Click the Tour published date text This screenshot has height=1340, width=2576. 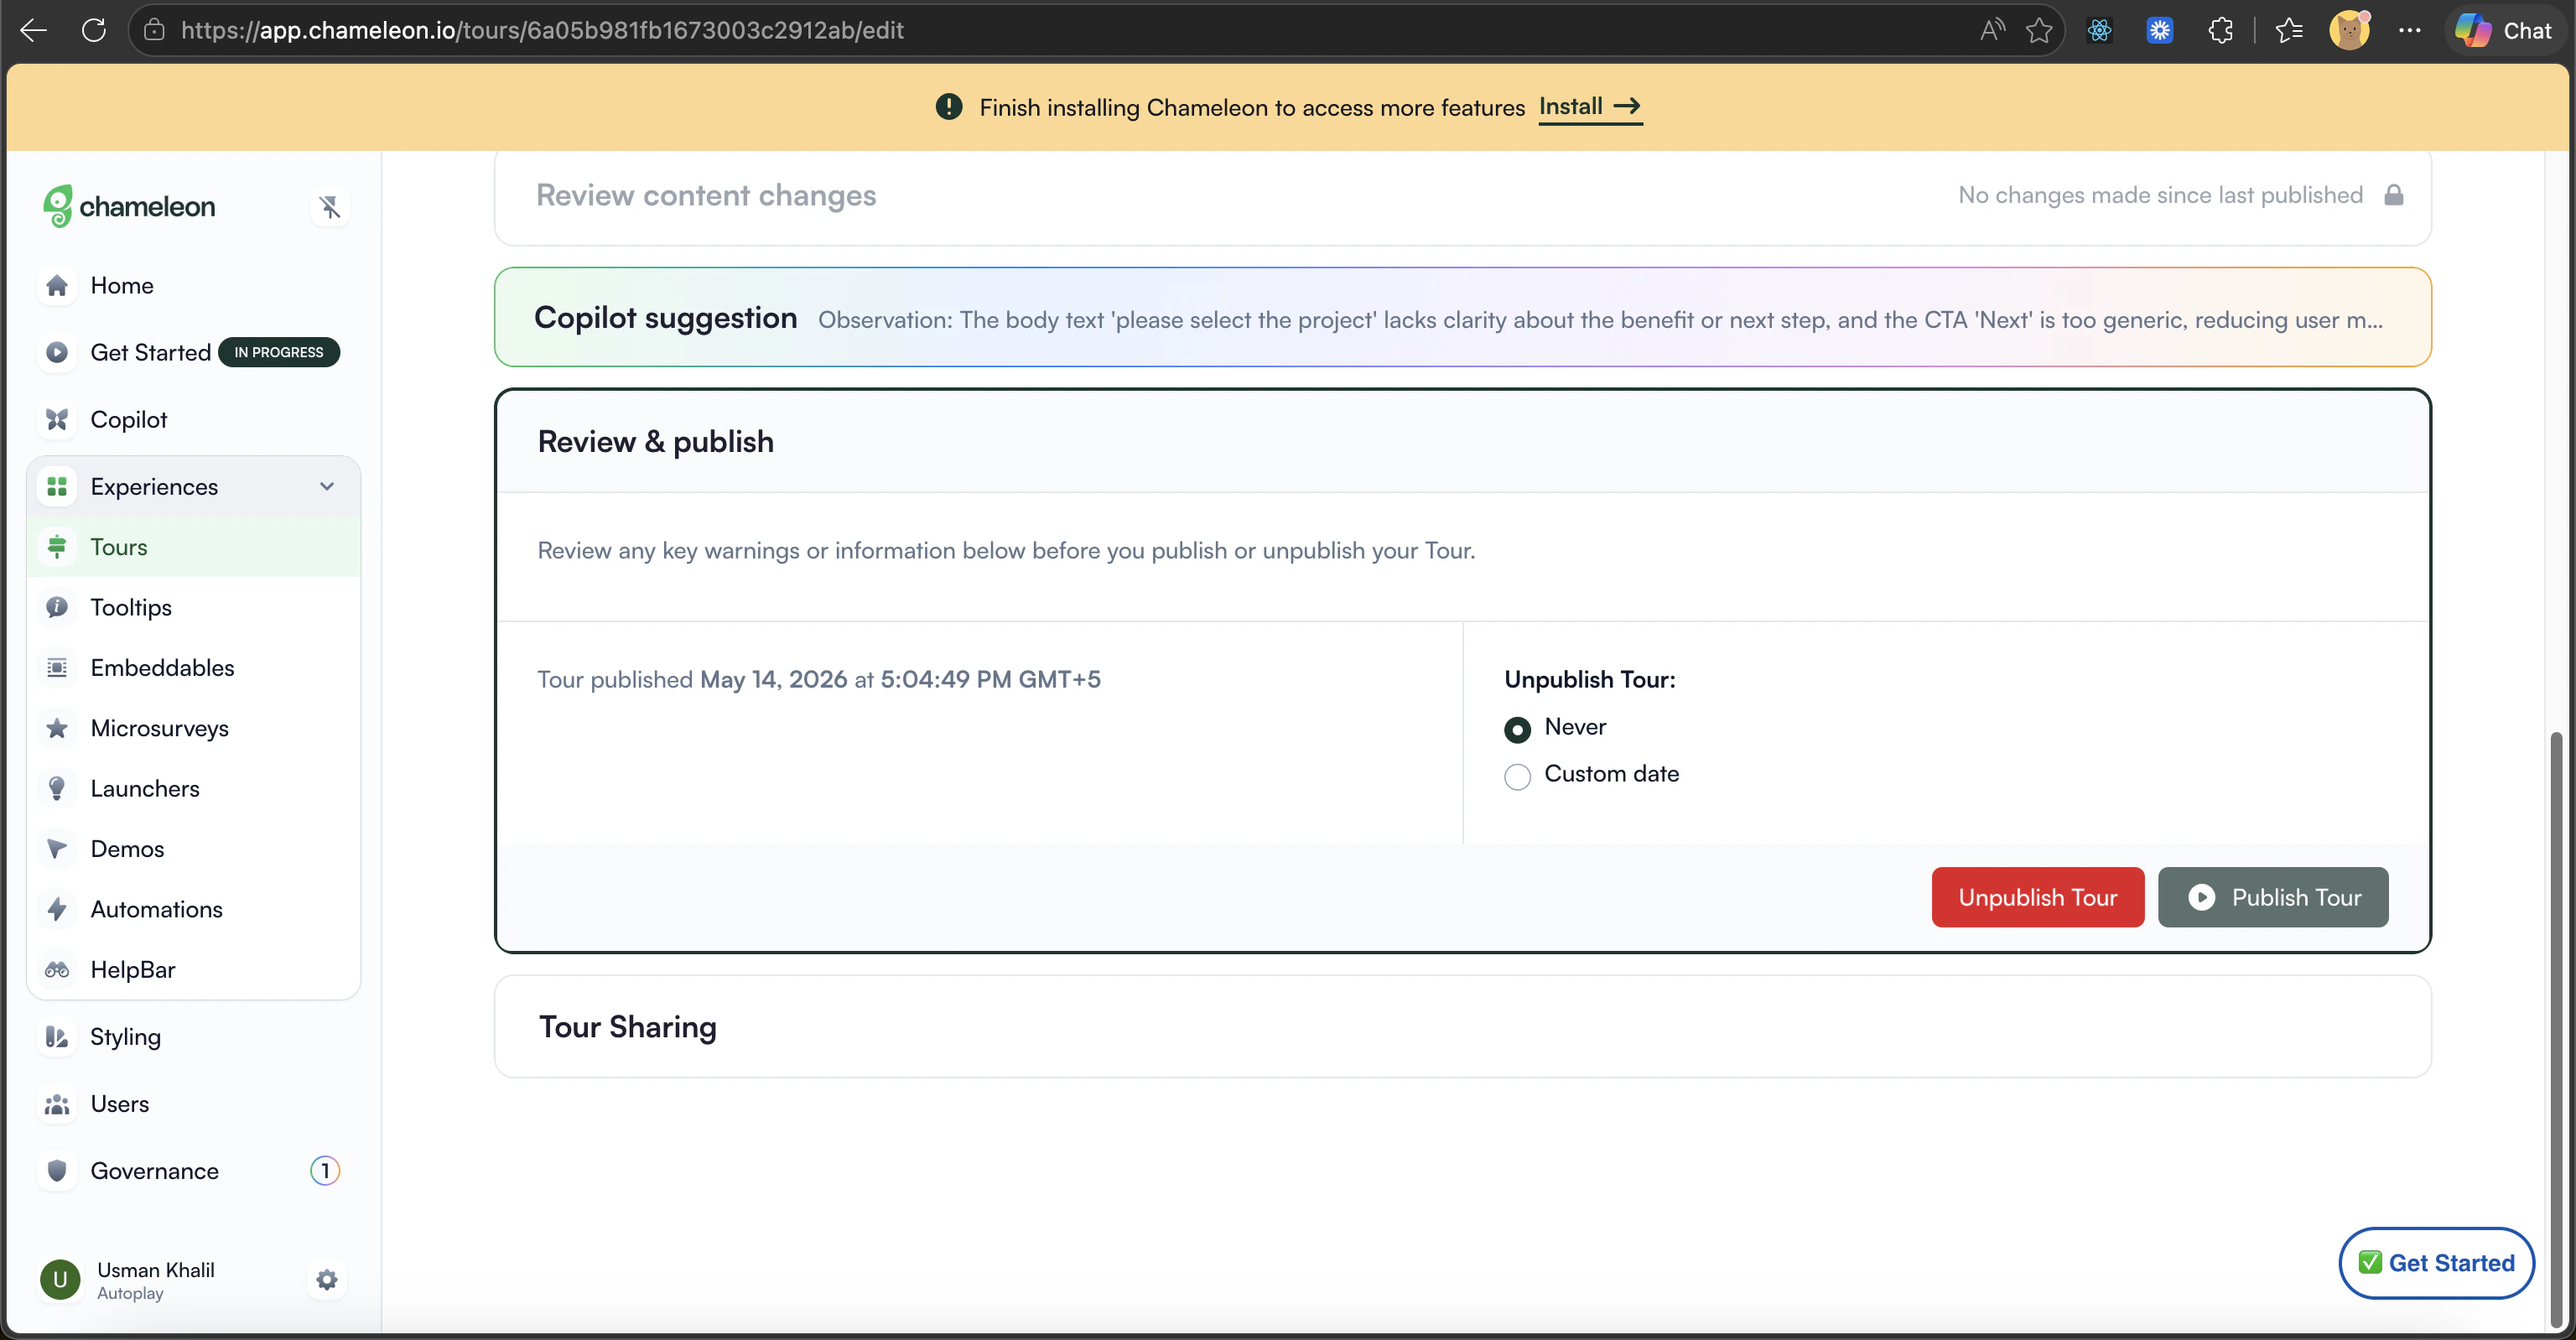[818, 679]
